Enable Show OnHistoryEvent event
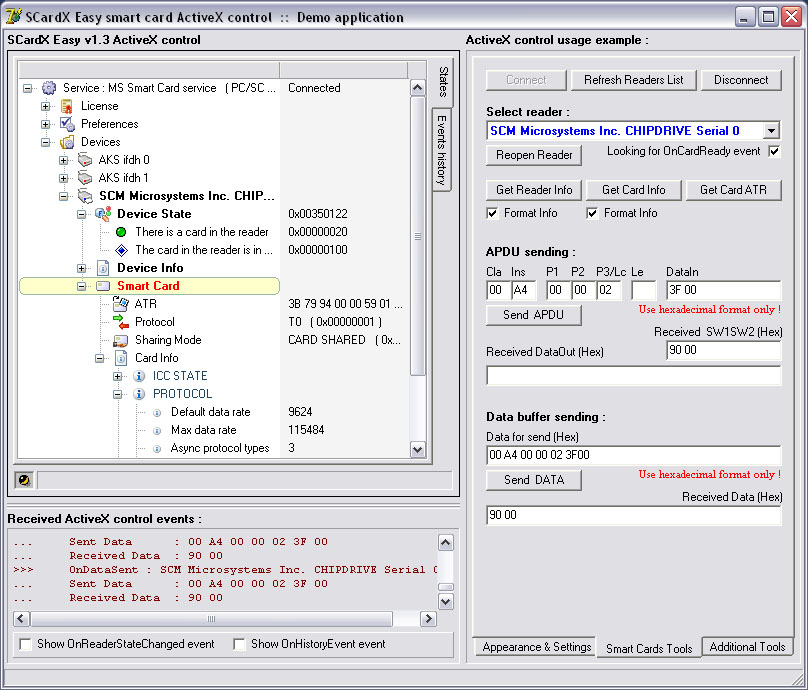The width and height of the screenshot is (808, 690). pos(239,644)
